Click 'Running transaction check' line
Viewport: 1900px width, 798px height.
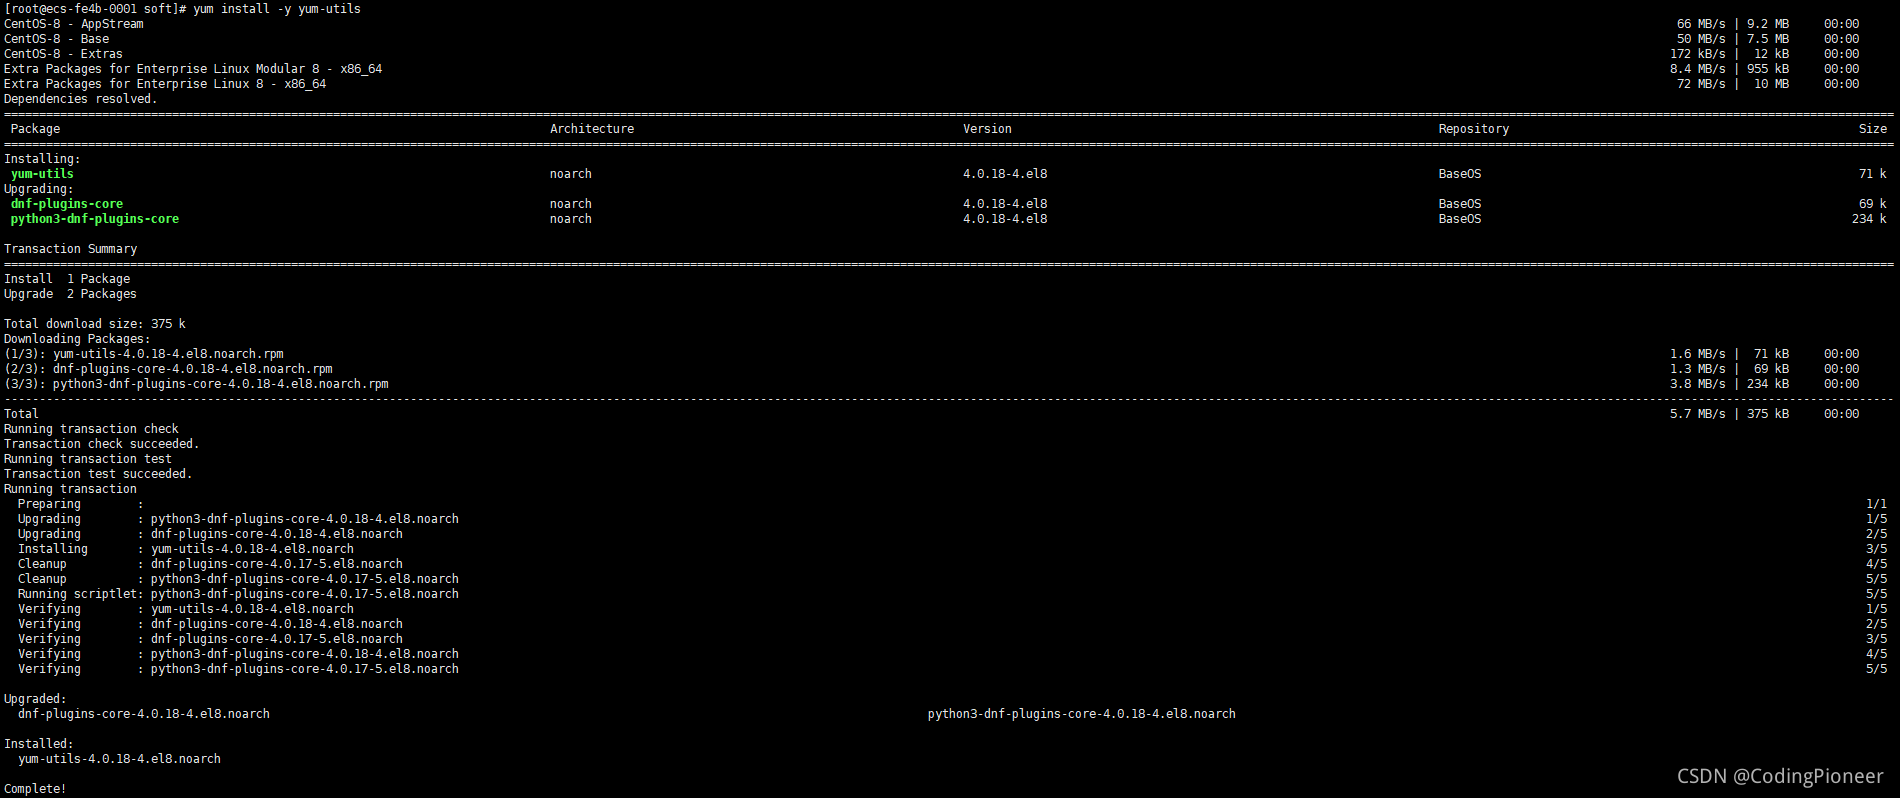92,429
